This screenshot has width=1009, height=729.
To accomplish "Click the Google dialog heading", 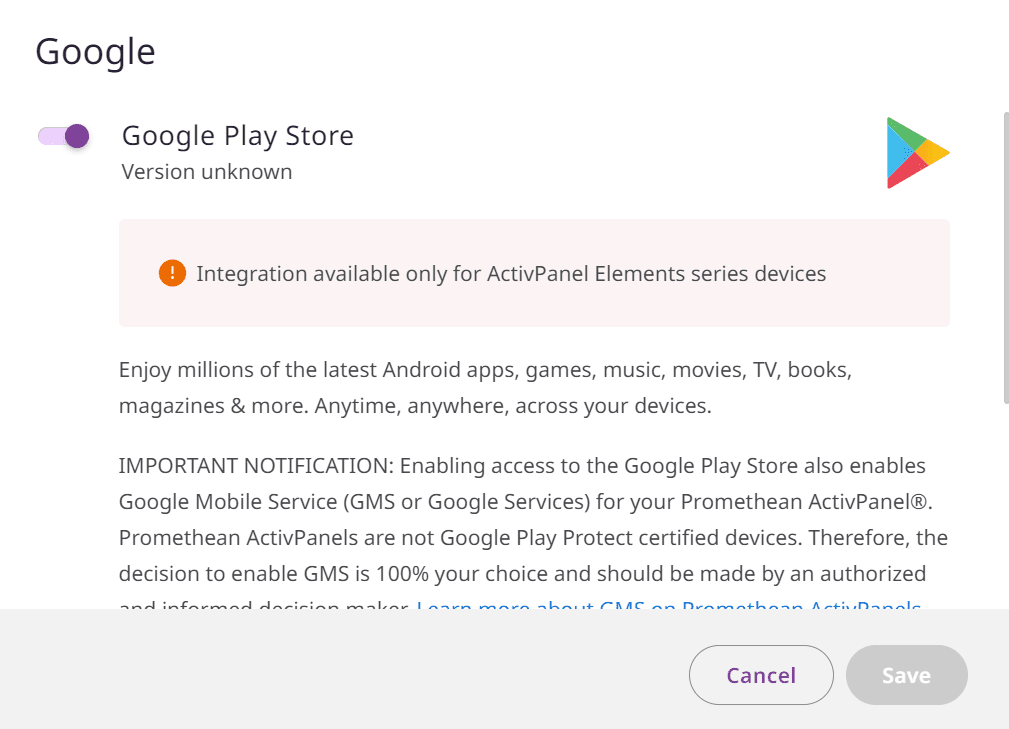I will coord(95,51).
